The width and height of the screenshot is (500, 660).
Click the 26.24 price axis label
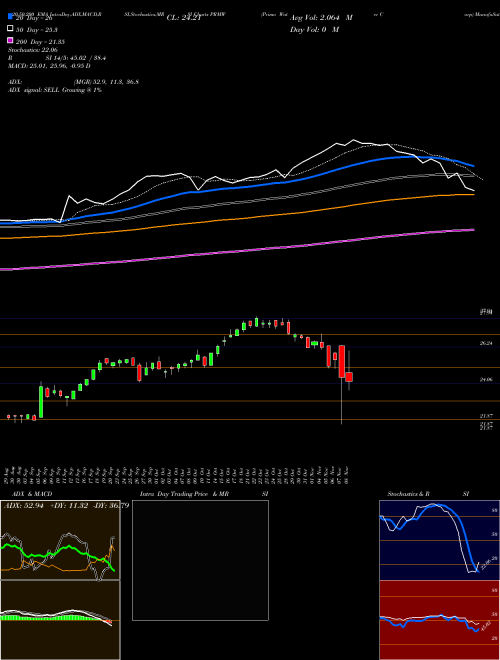486,343
